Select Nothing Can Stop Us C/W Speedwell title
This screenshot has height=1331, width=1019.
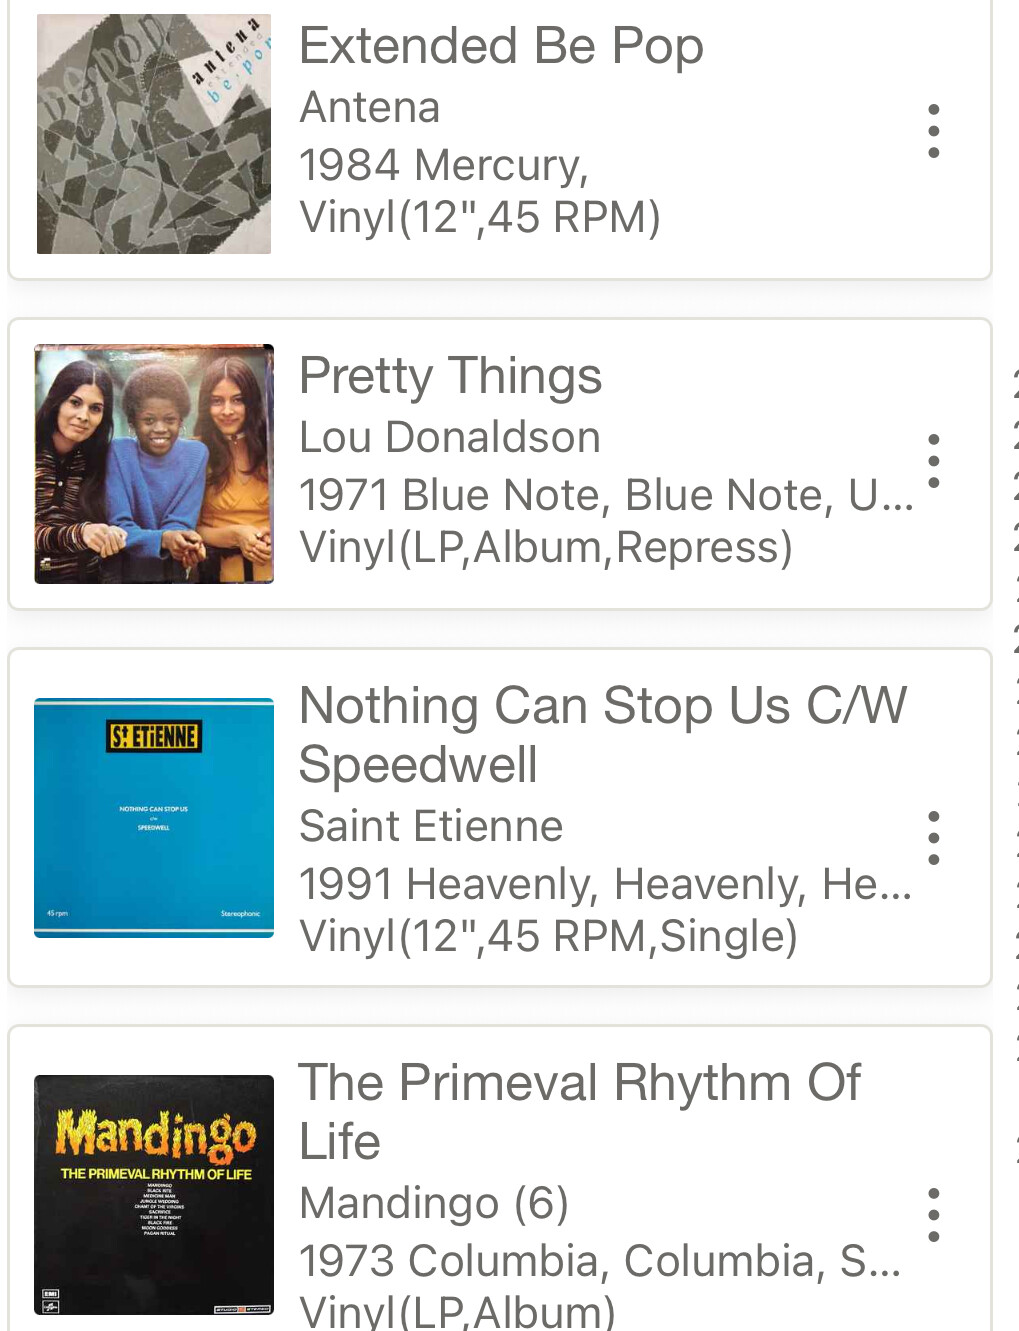point(602,735)
